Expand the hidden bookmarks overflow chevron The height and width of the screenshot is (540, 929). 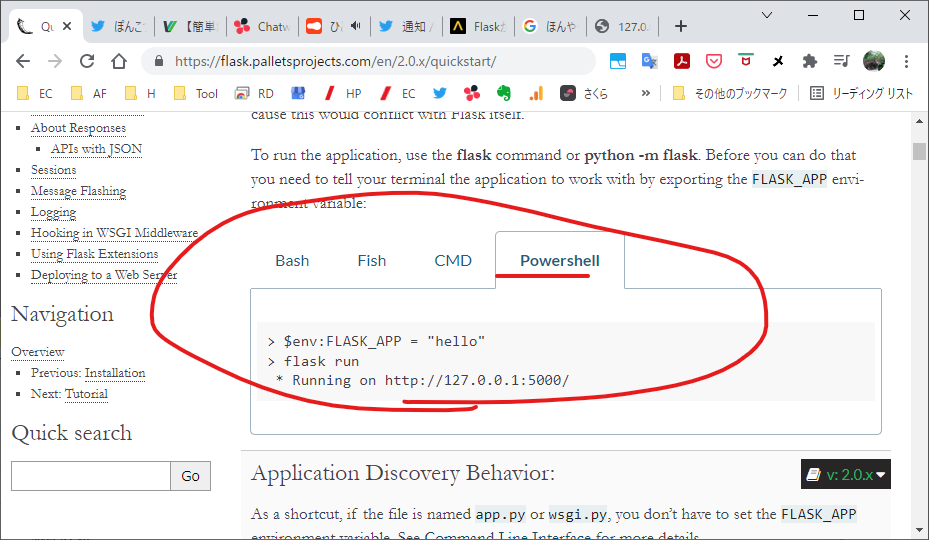point(646,93)
